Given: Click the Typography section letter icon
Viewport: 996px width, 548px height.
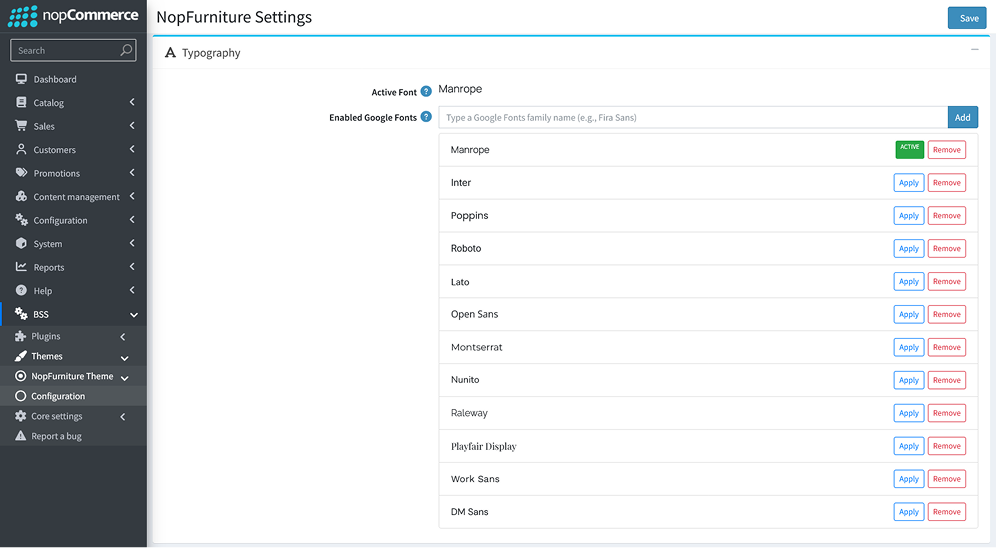Looking at the screenshot, I should (170, 53).
